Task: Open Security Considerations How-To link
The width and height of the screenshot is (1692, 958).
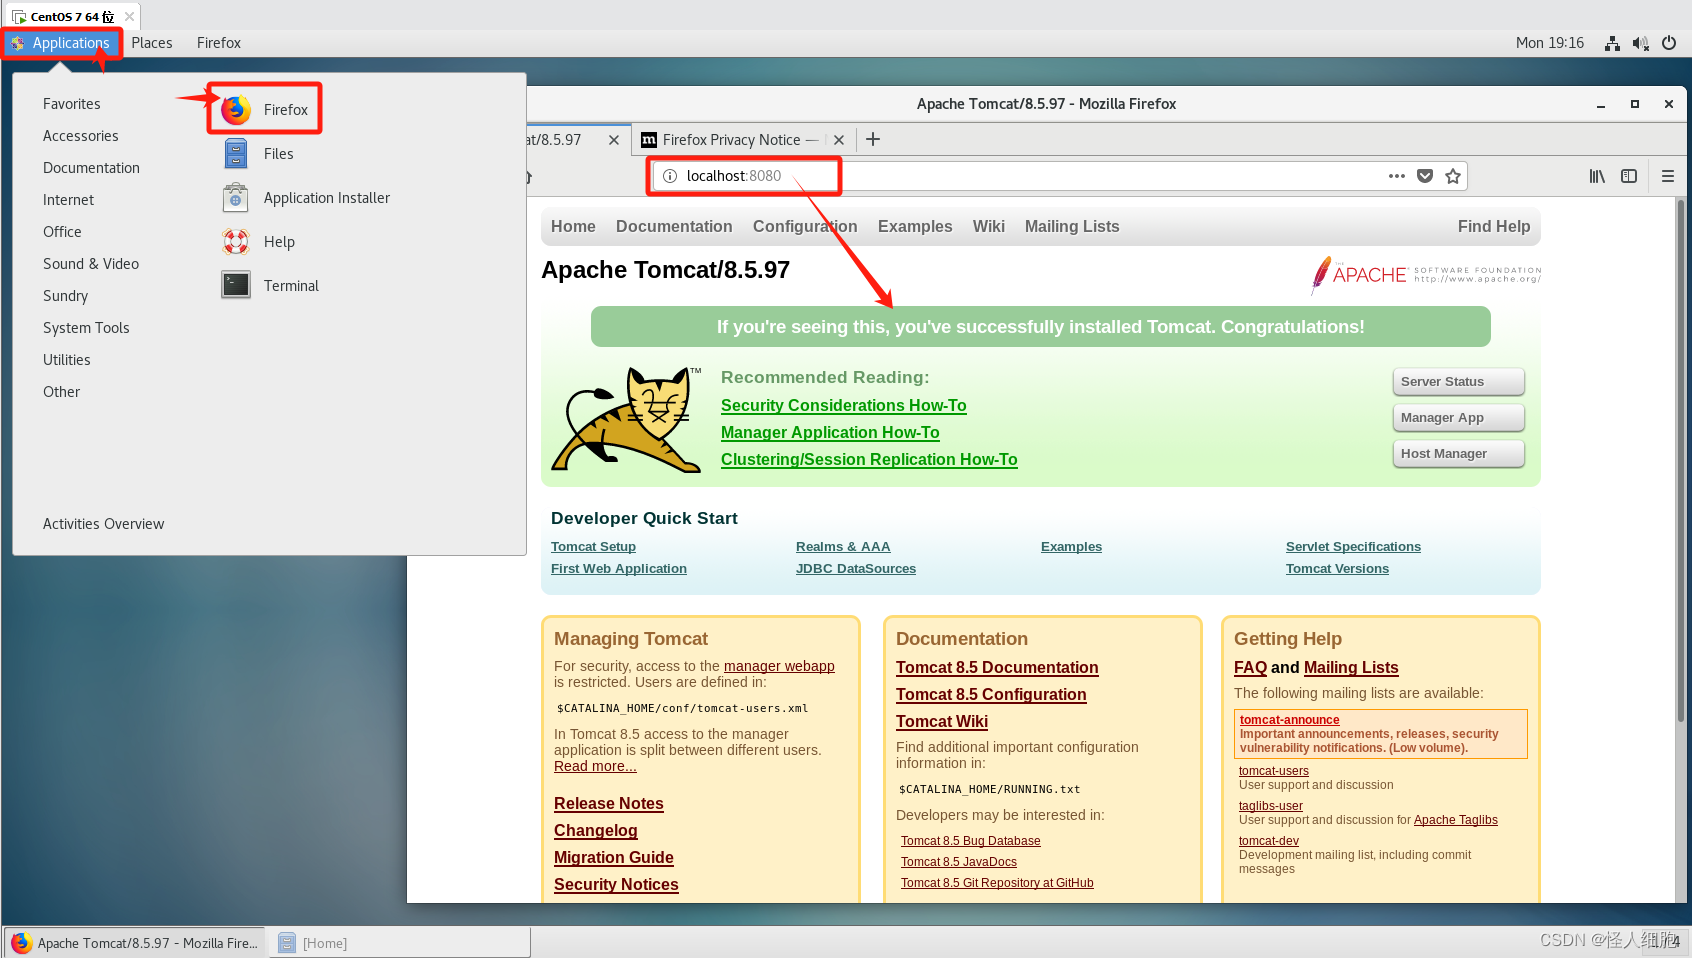Action: click(x=844, y=406)
